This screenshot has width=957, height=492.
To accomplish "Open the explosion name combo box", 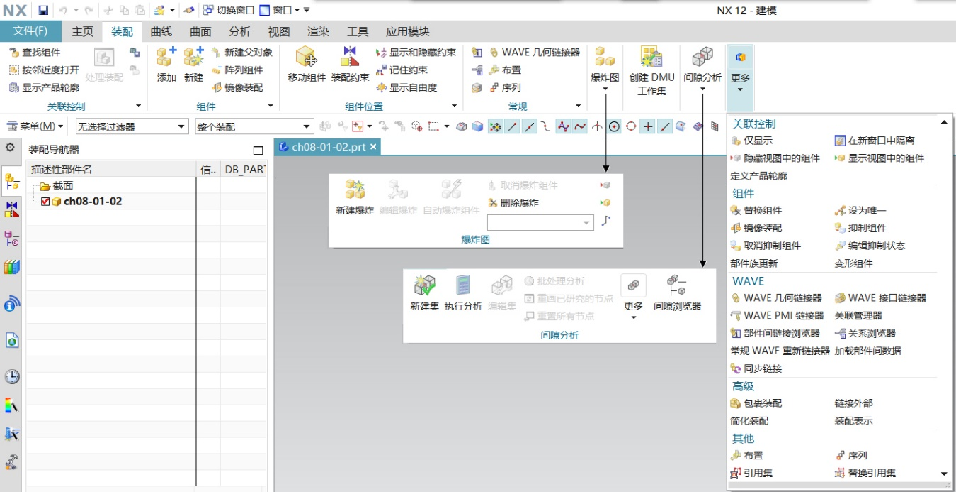I will (541, 222).
